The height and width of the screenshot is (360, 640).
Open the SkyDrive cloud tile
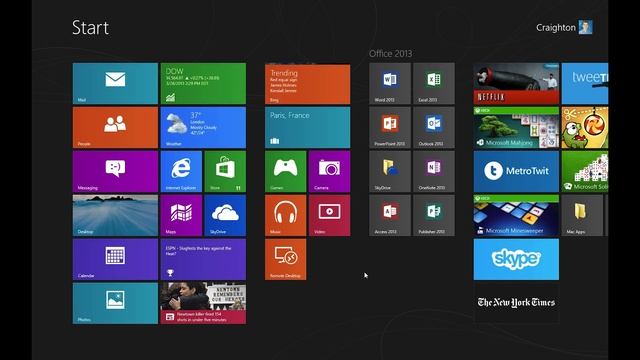coord(225,216)
